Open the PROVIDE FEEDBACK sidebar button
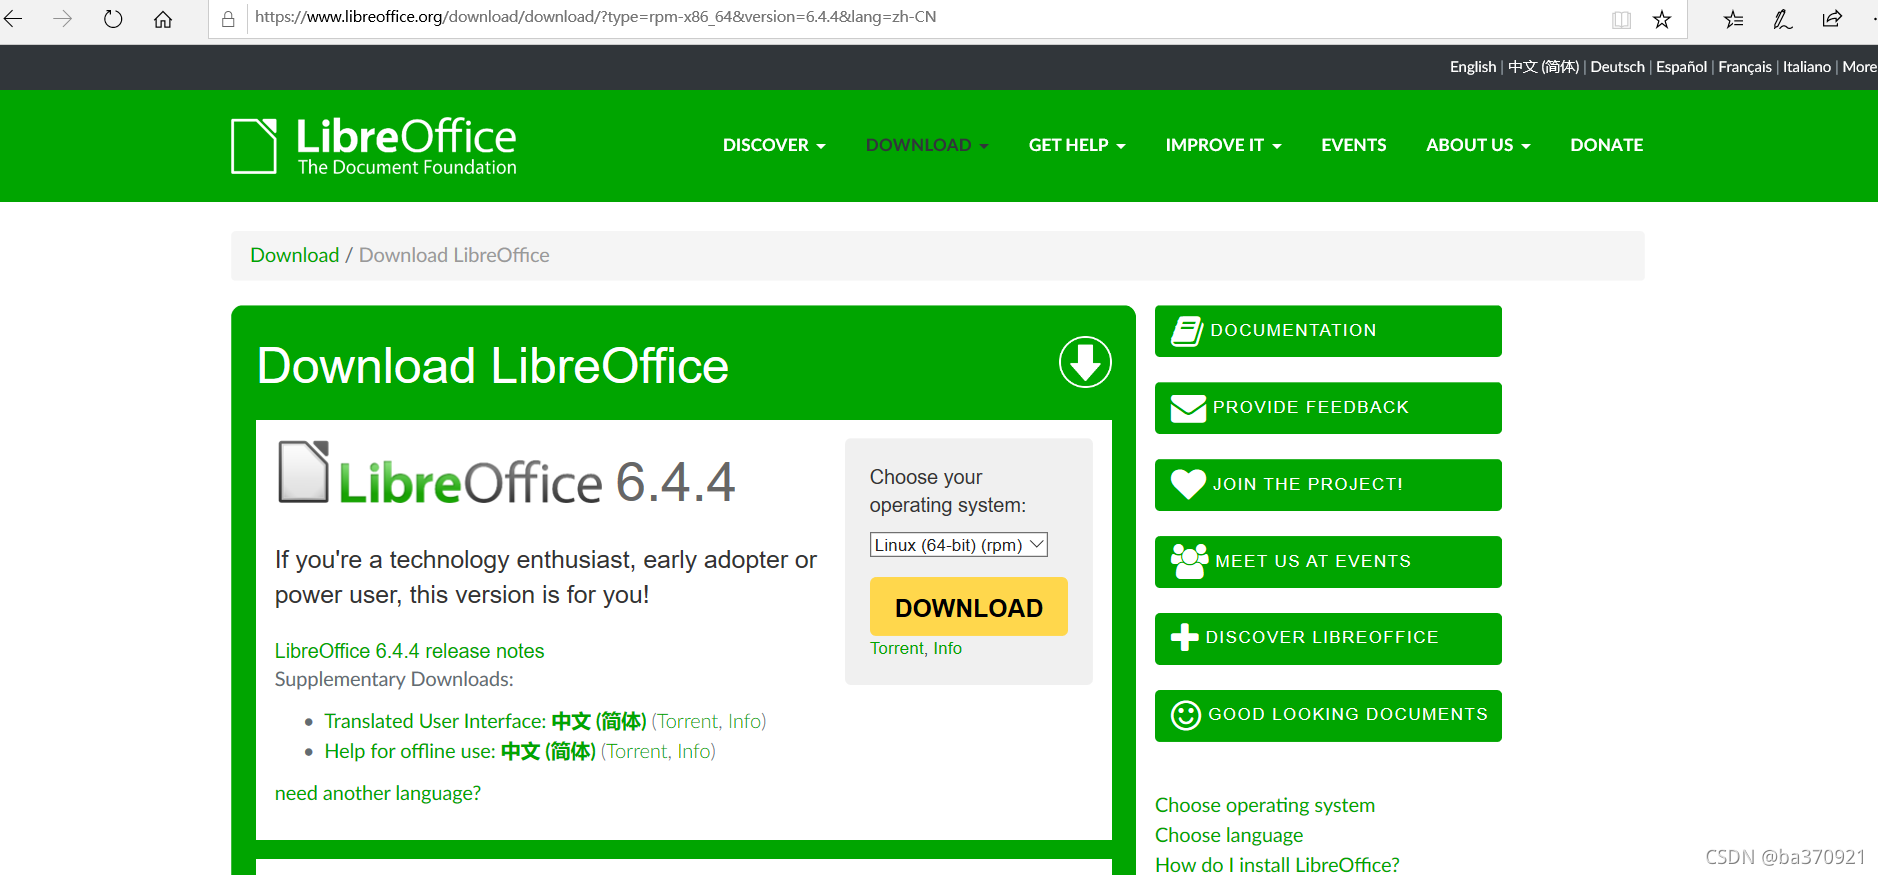Image resolution: width=1878 pixels, height=875 pixels. (x=1328, y=408)
